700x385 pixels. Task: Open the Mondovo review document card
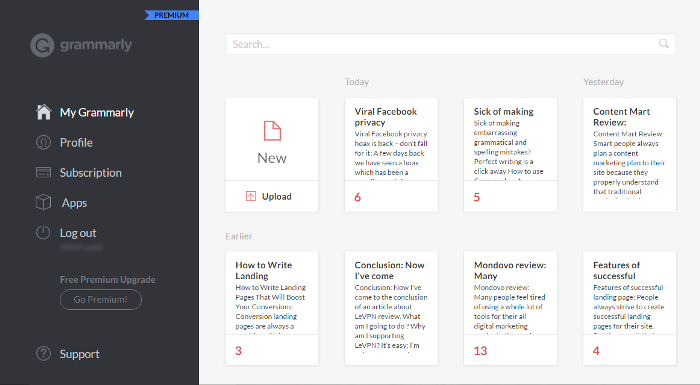point(510,308)
